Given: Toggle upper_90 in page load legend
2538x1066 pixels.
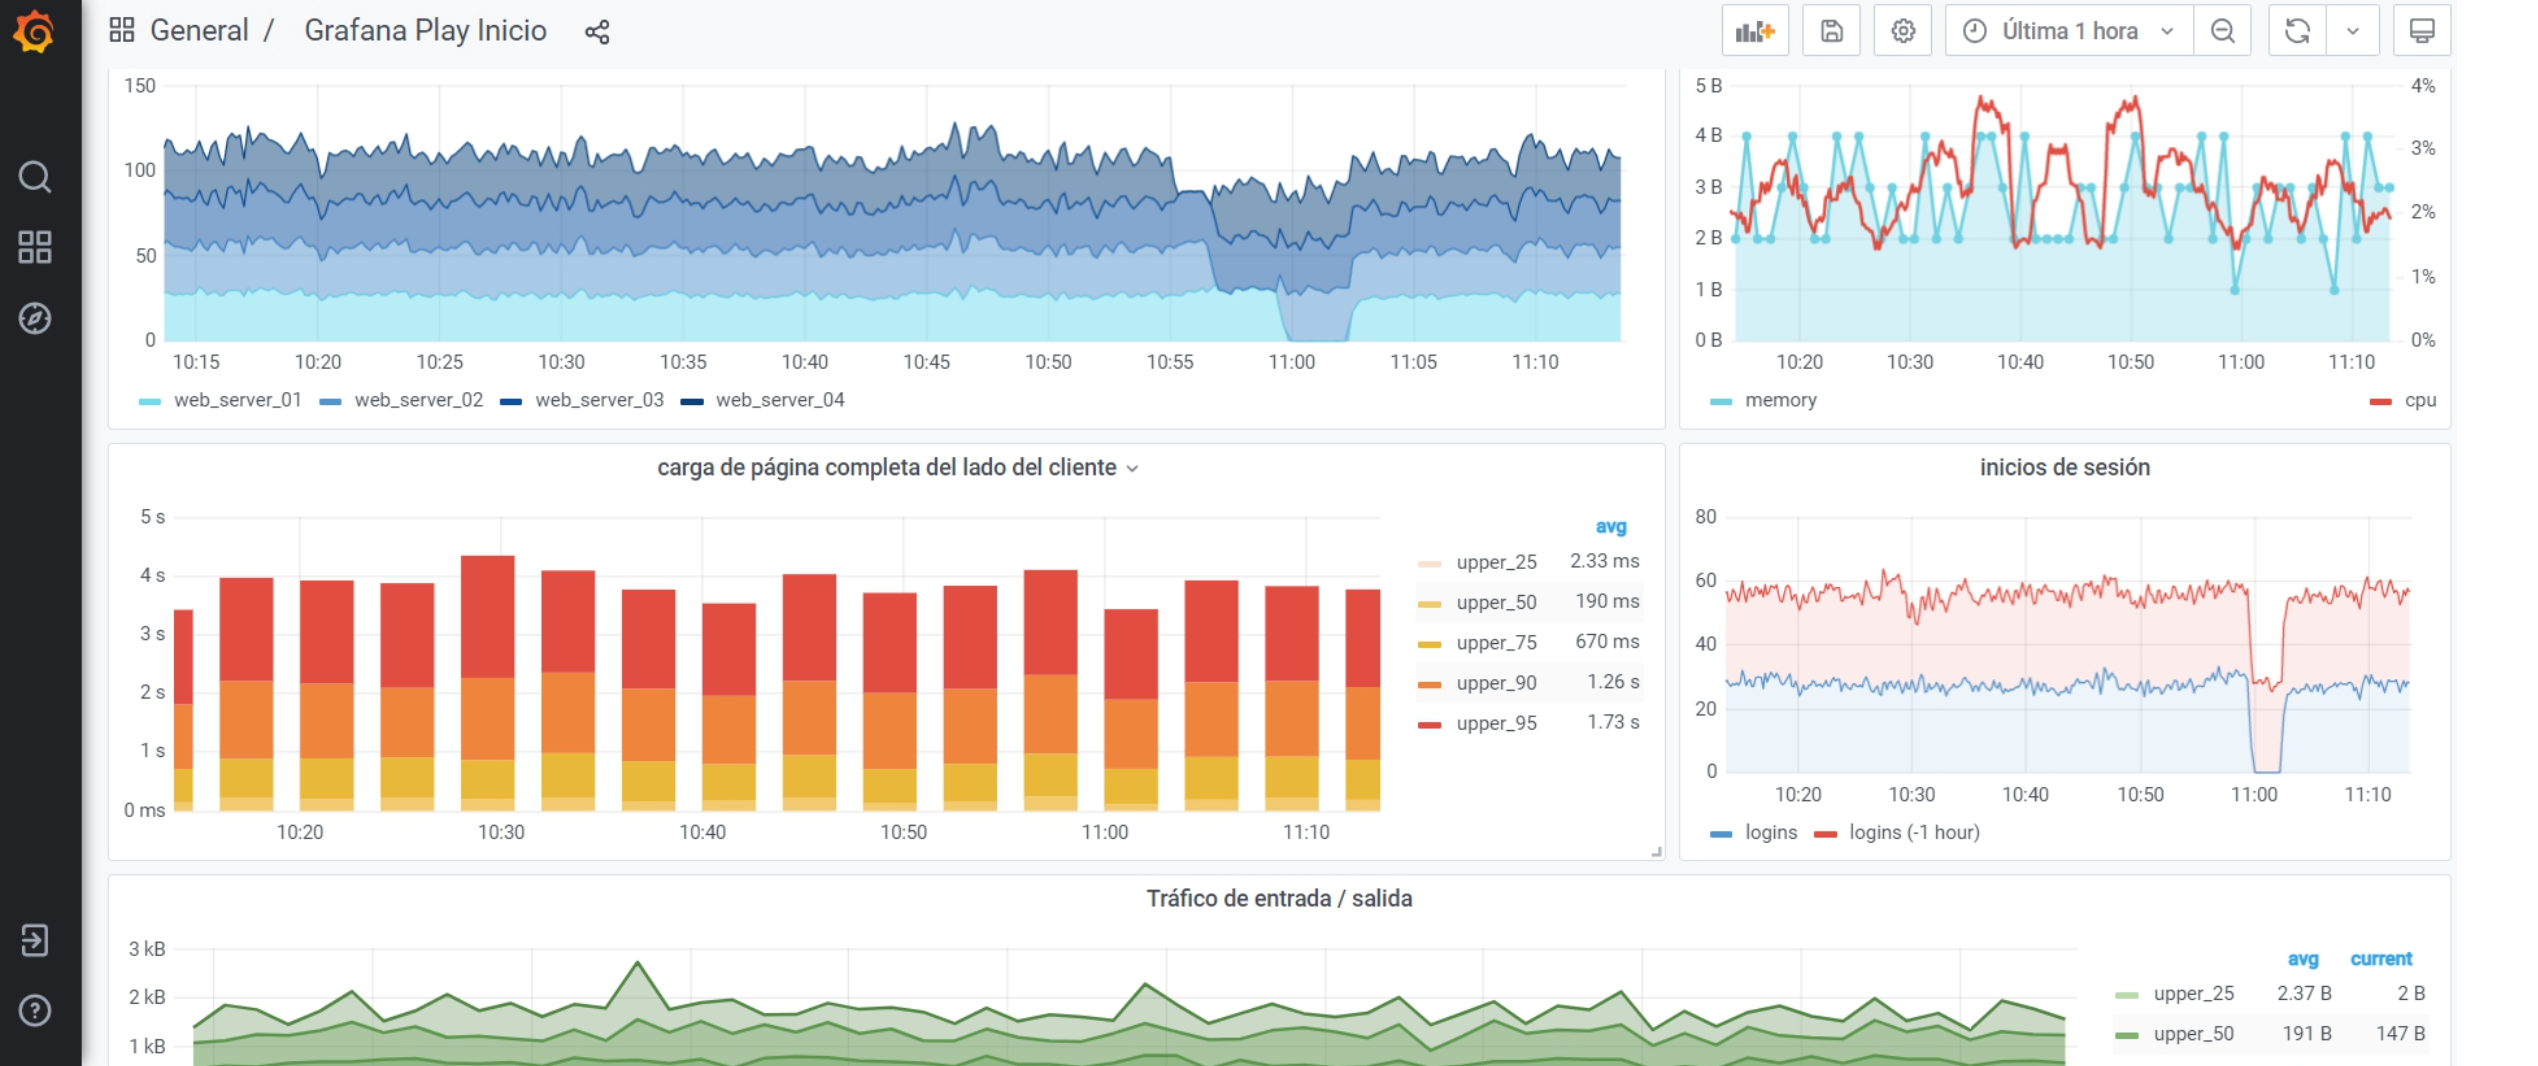Looking at the screenshot, I should coord(1496,683).
